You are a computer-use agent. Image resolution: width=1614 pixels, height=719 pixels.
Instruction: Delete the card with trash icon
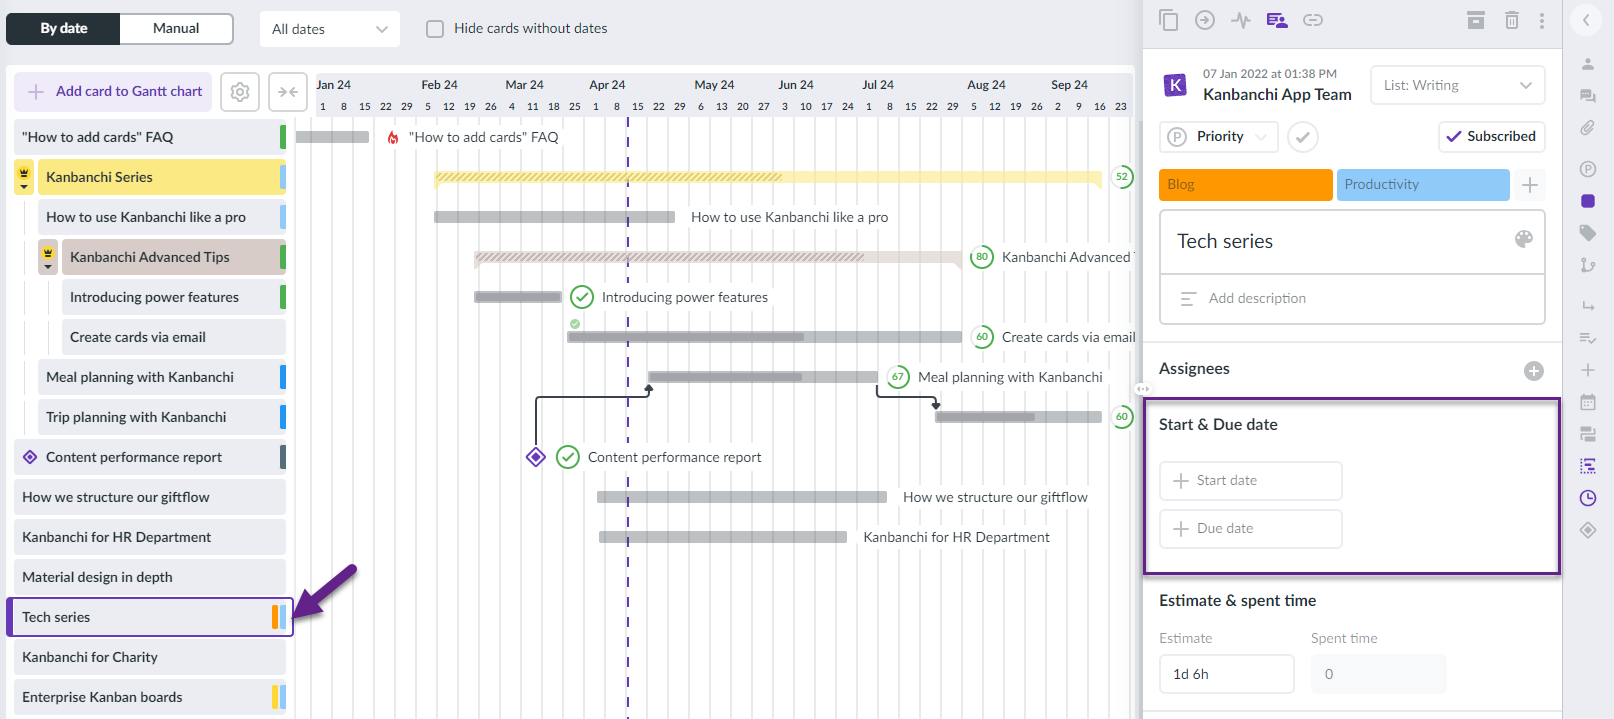1512,20
